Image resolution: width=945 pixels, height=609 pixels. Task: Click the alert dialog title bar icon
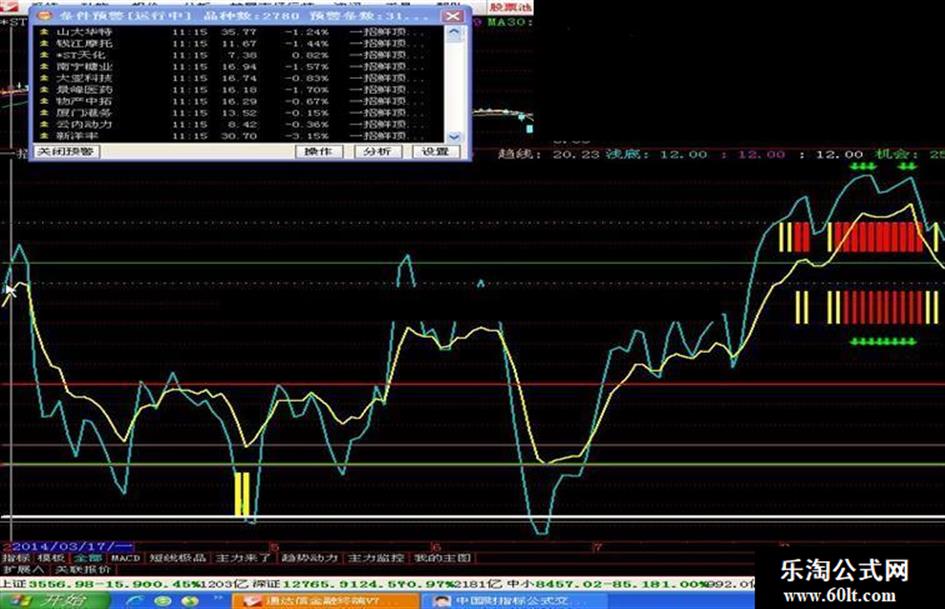click(x=45, y=16)
